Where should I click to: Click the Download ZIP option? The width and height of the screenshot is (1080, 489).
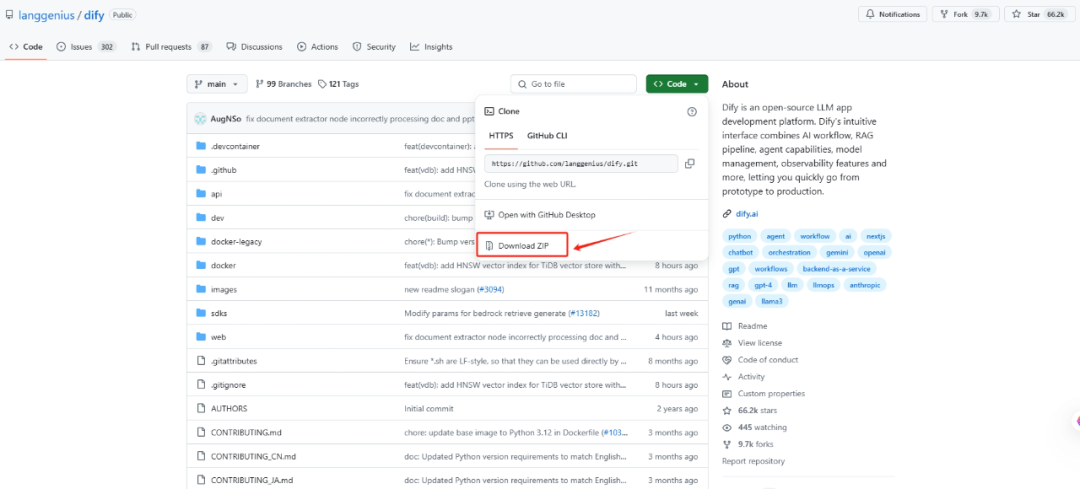[x=522, y=245]
